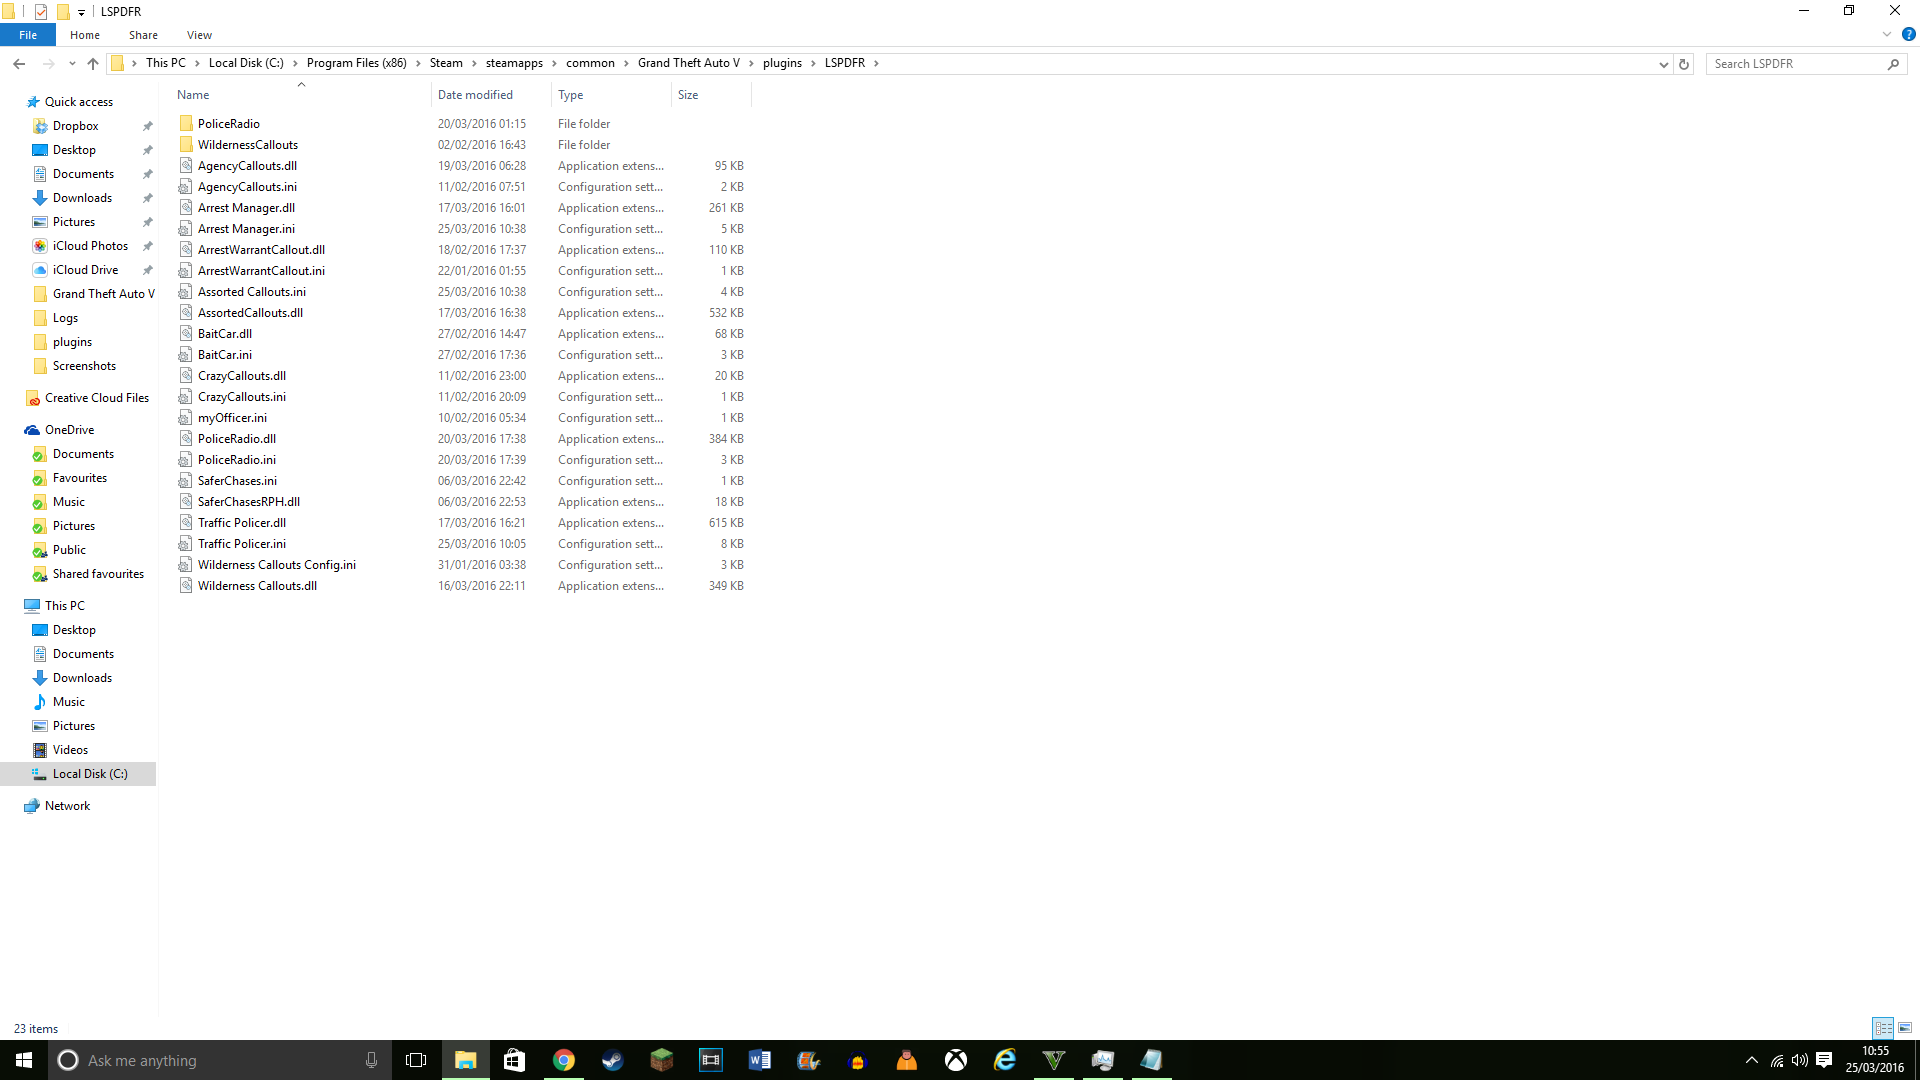Click the help question mark icon
Image resolution: width=1920 pixels, height=1080 pixels.
tap(1908, 34)
